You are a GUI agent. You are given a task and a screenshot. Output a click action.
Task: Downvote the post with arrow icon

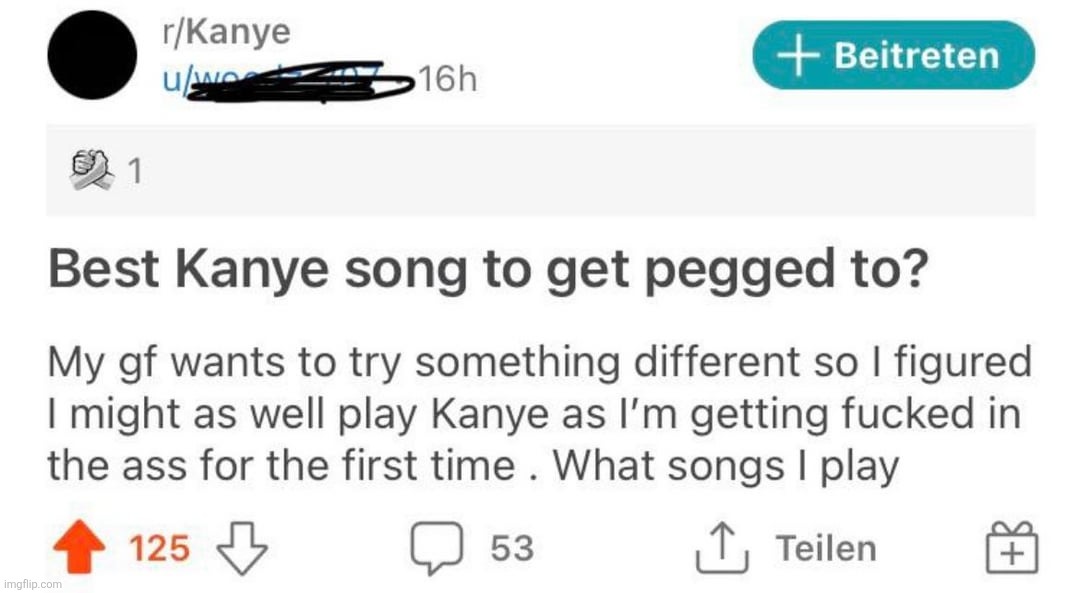pyautogui.click(x=242, y=548)
